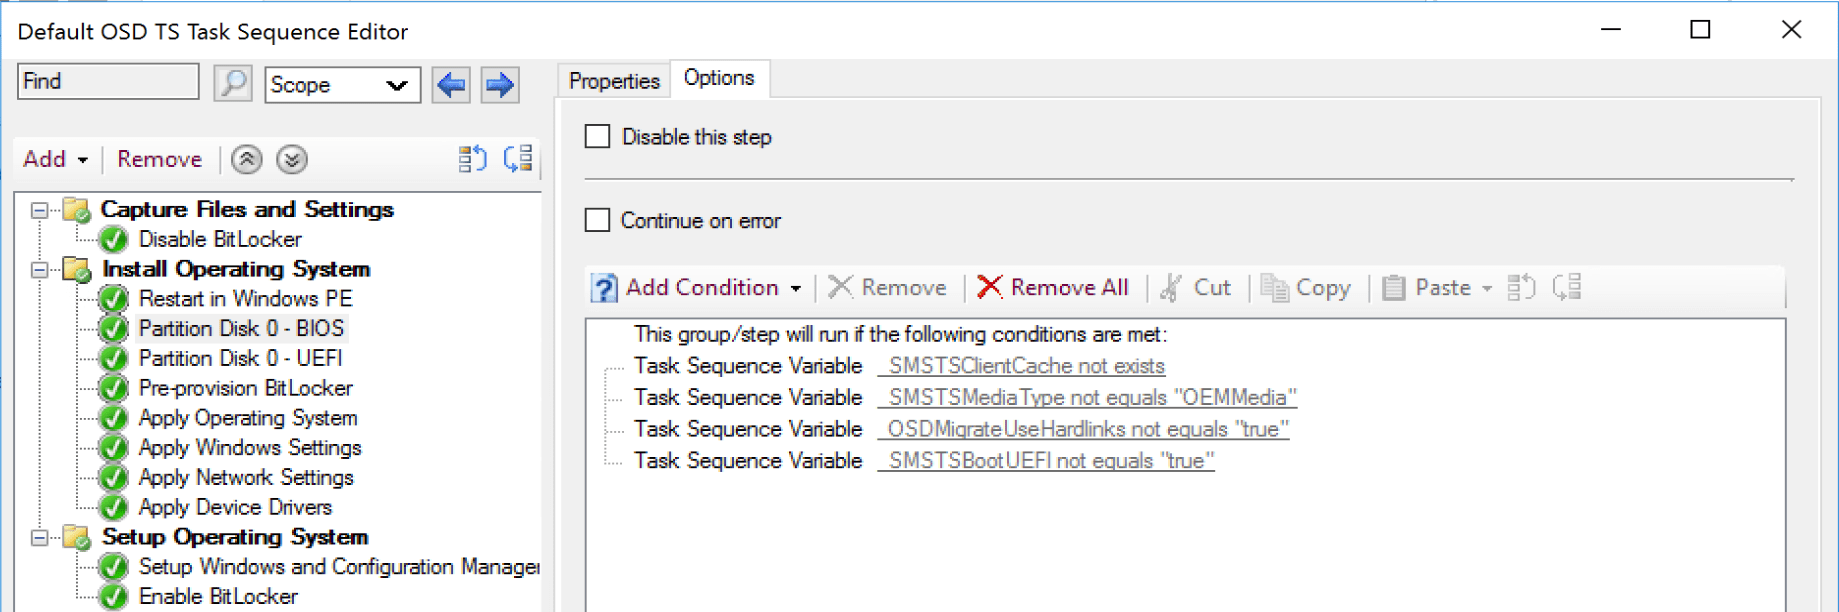The image size is (1839, 612).
Task: Collapse the Install Operating System group
Action: click(x=40, y=269)
